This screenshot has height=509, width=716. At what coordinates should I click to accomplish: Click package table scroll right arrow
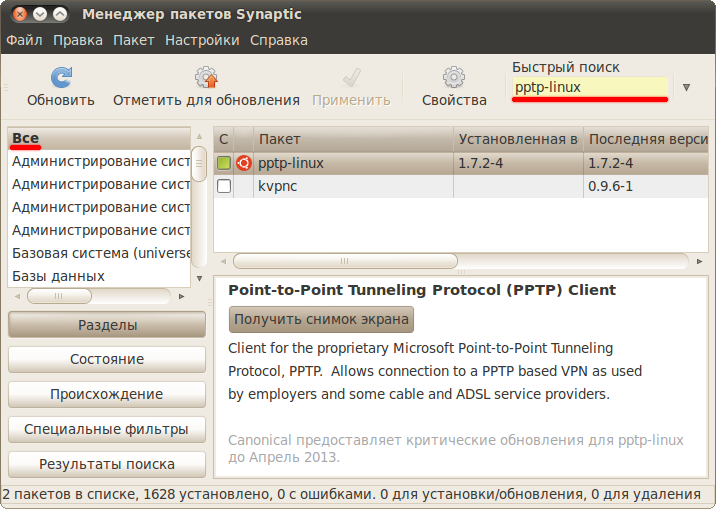699,261
